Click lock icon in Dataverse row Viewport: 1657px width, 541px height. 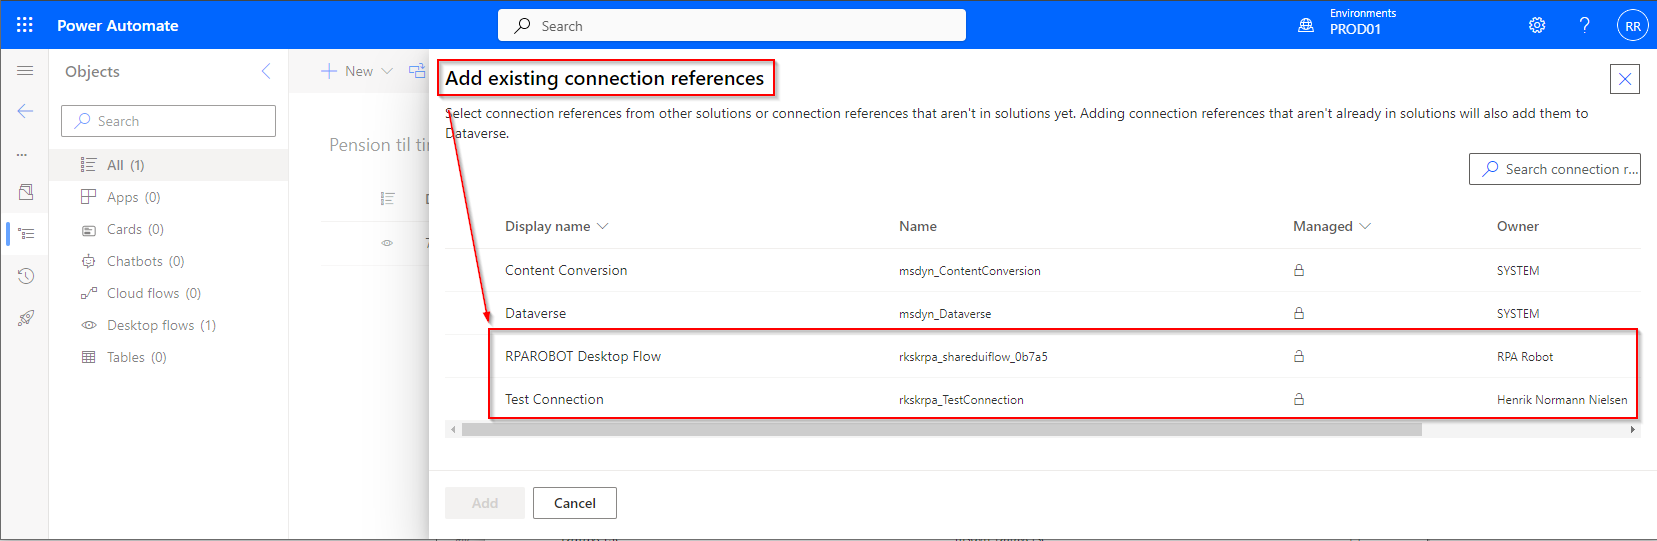pos(1299,313)
